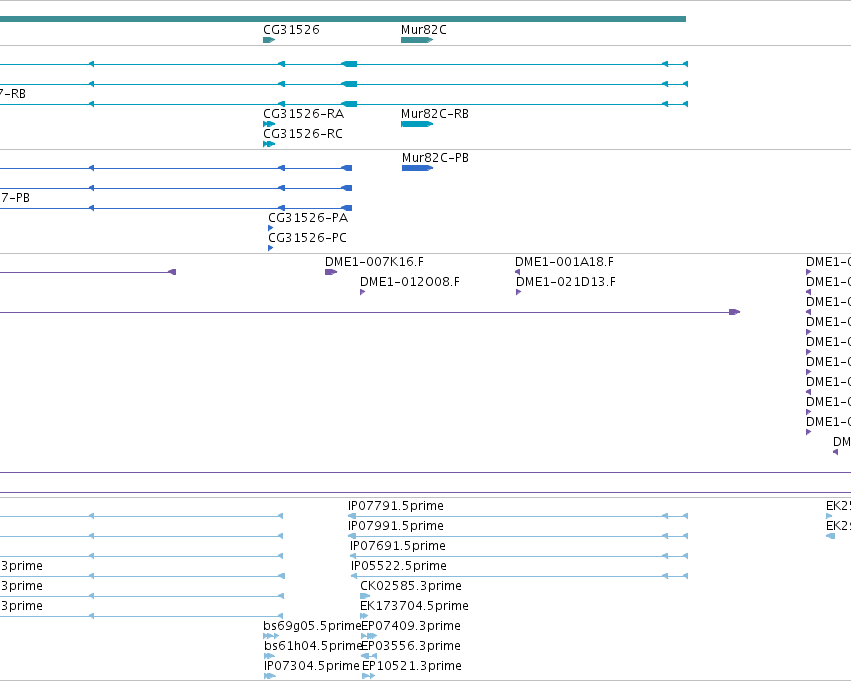Select CK02585.3prime EST label
The width and height of the screenshot is (851, 681).
point(411,587)
